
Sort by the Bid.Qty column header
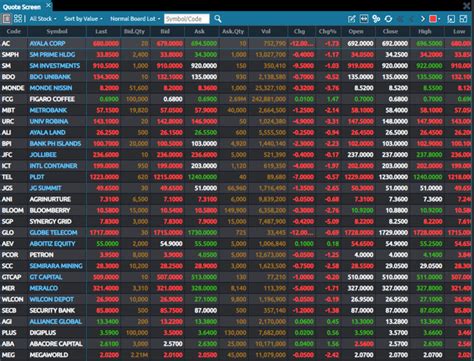[x=135, y=32]
